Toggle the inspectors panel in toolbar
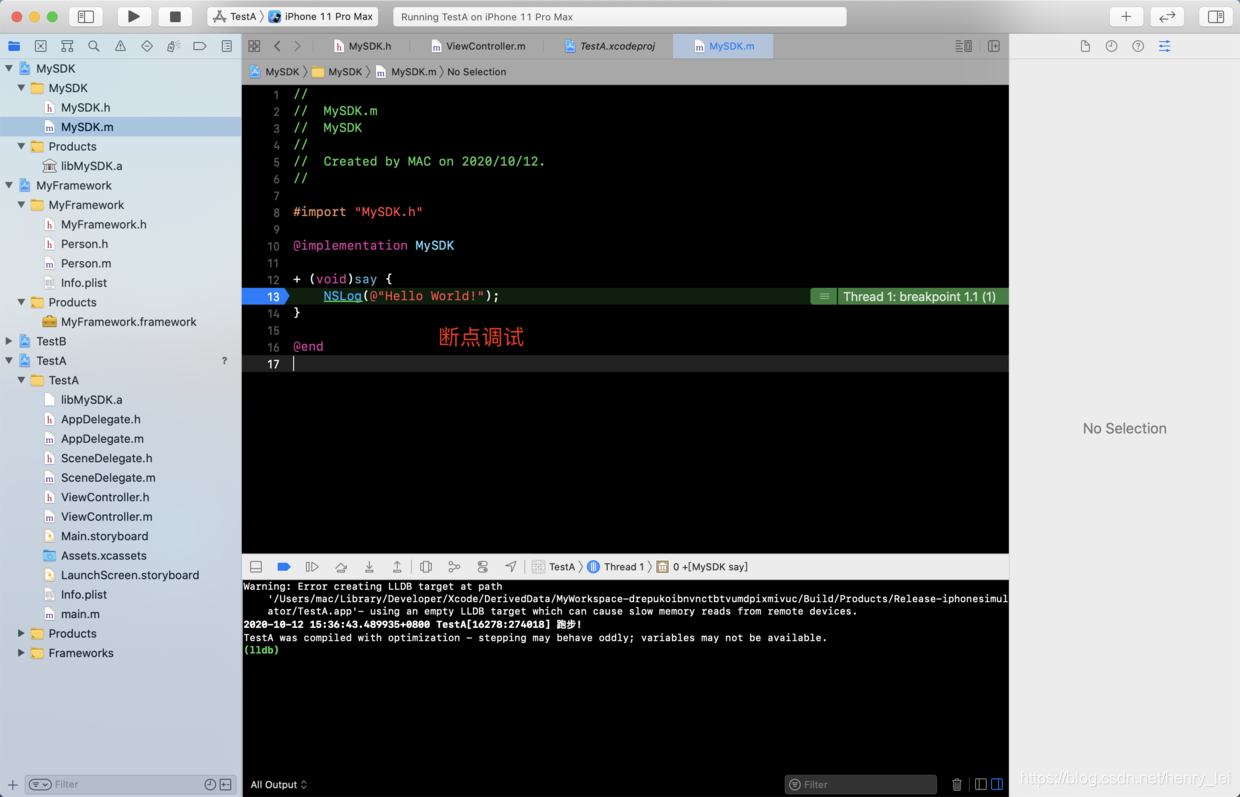This screenshot has width=1240, height=797. point(1216,17)
